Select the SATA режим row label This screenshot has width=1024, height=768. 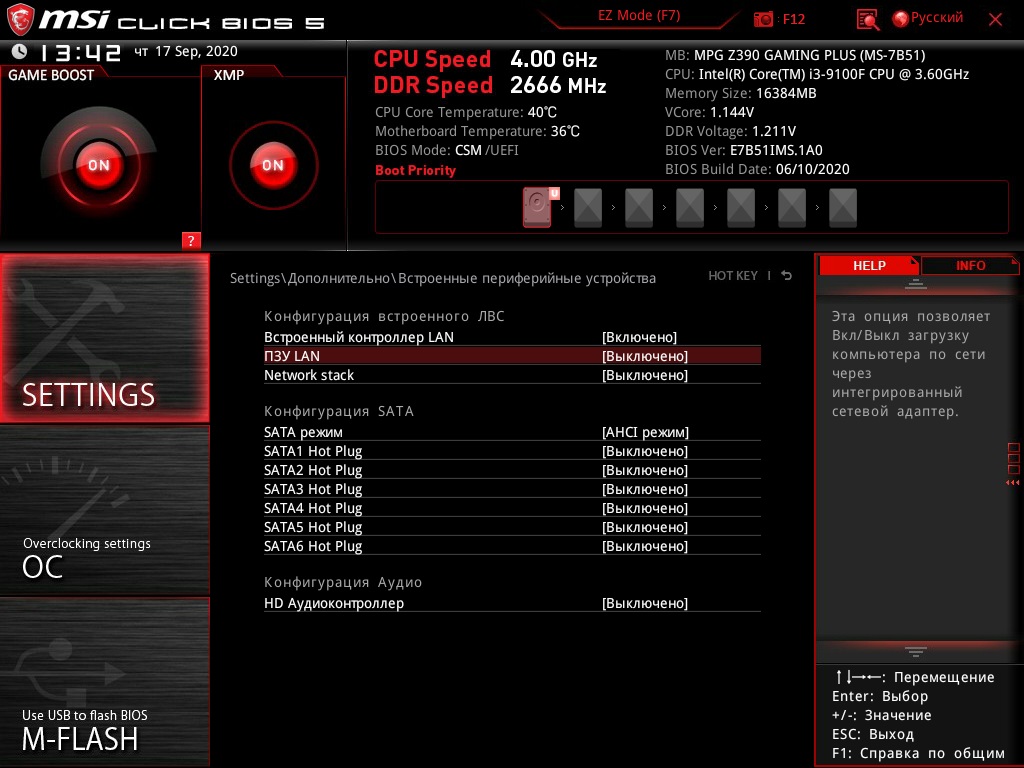tap(303, 432)
